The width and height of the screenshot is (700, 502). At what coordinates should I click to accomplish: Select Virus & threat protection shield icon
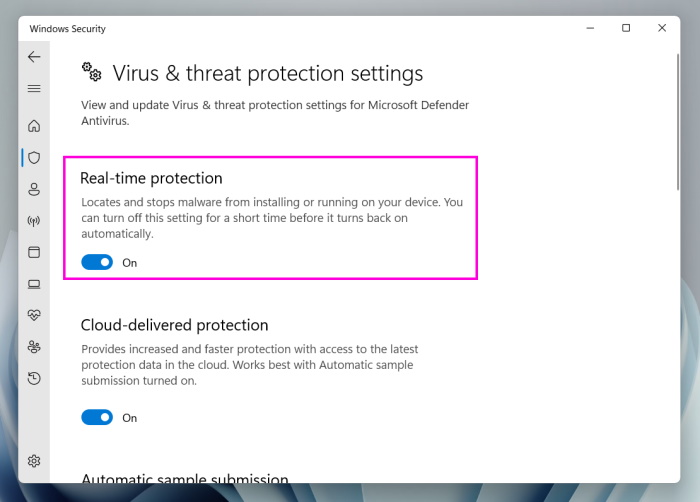click(x=34, y=157)
